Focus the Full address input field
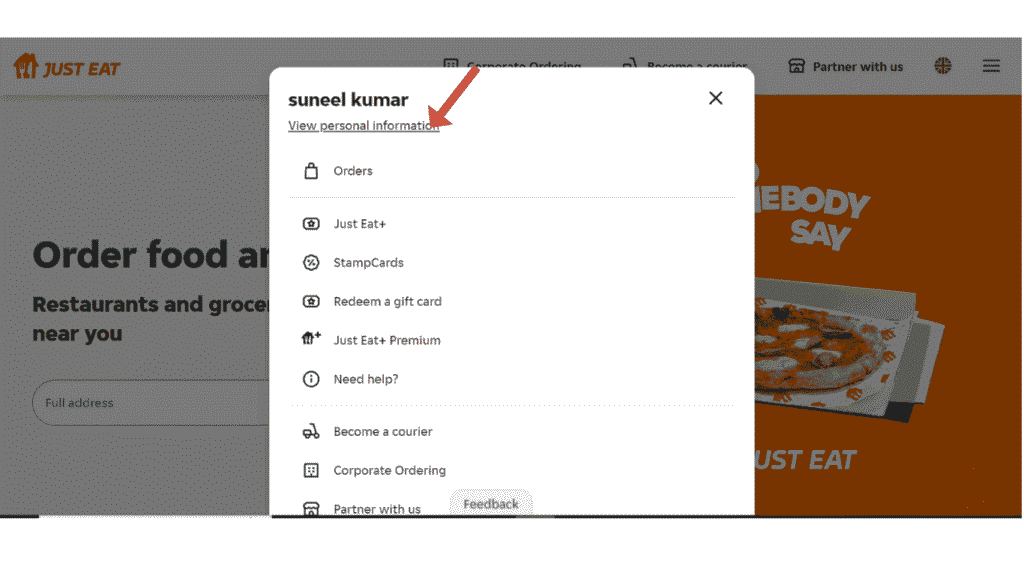1024x576 pixels. click(152, 403)
